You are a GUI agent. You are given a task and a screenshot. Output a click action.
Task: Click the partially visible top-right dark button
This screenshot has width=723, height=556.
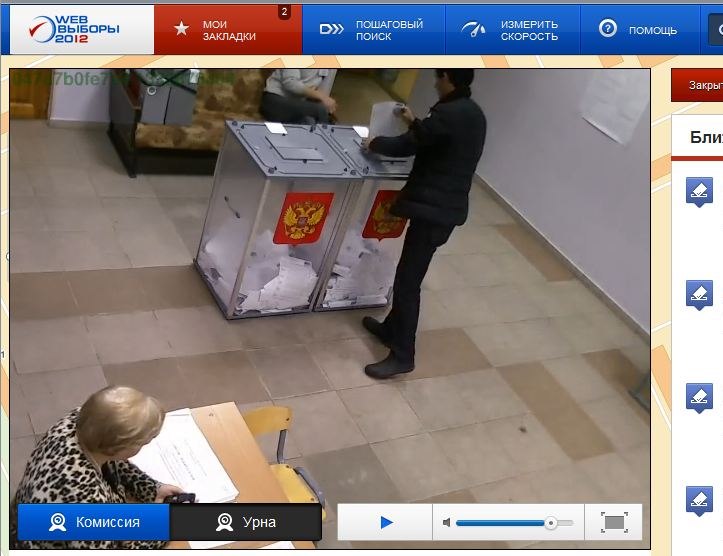pos(716,29)
